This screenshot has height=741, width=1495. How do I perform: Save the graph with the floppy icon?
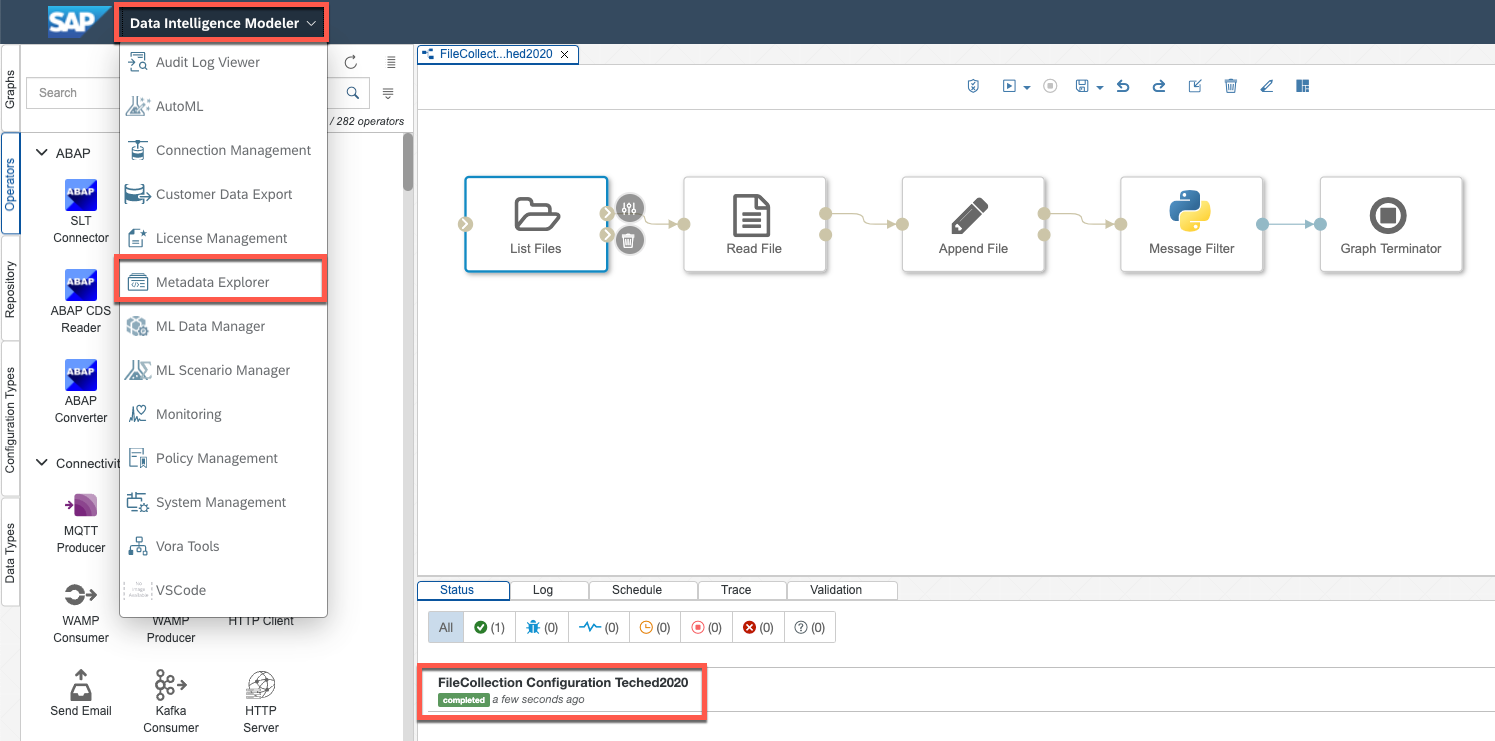pyautogui.click(x=1082, y=87)
